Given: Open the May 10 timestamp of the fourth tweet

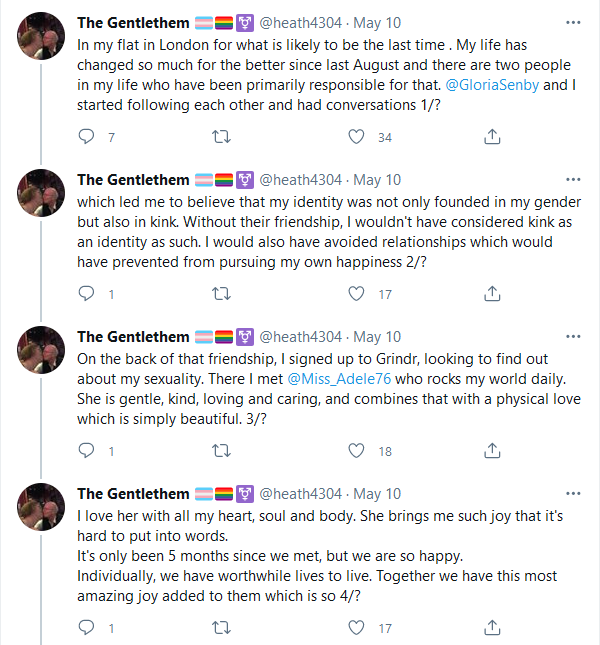Looking at the screenshot, I should (x=377, y=494).
